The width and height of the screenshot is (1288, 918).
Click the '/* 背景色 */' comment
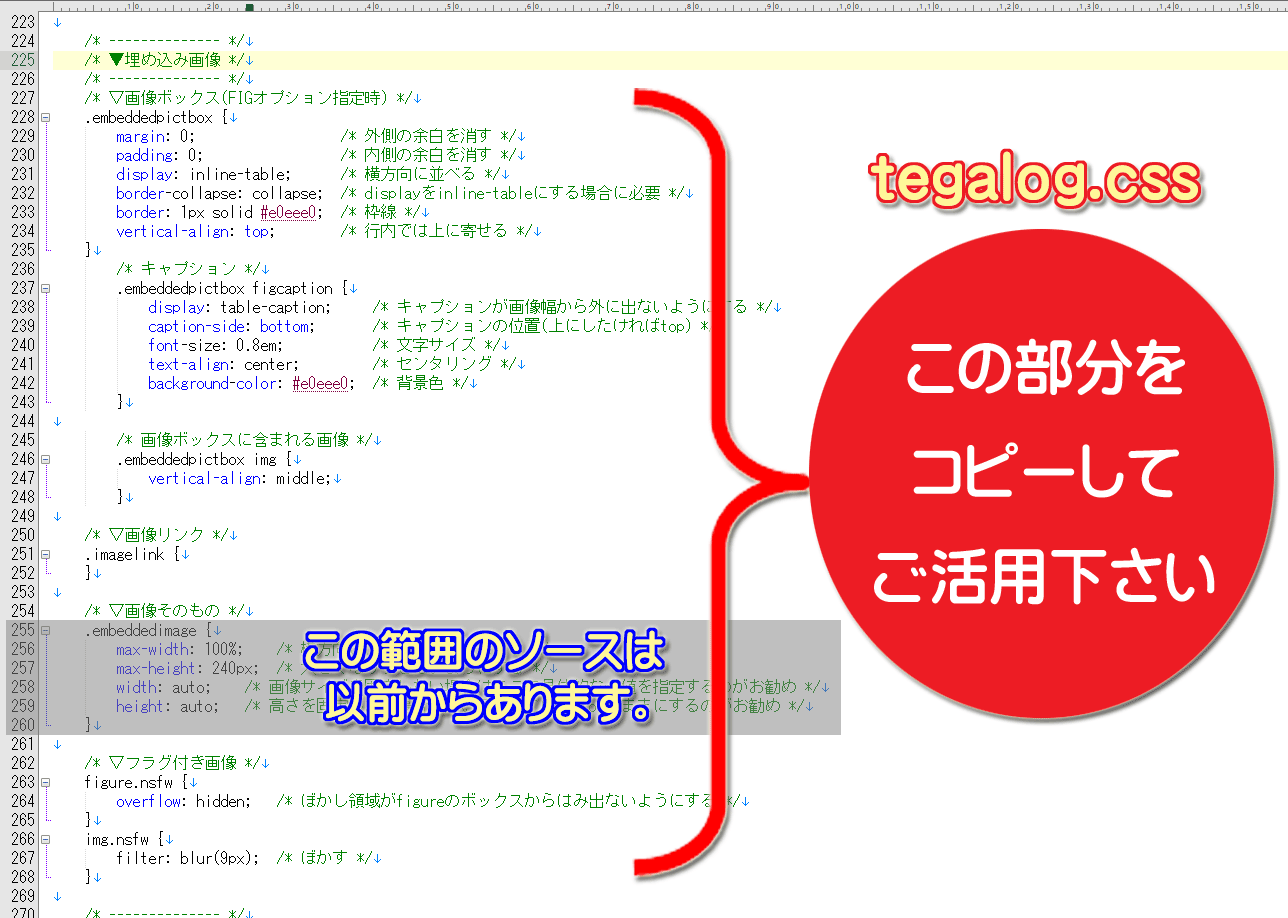coord(420,384)
